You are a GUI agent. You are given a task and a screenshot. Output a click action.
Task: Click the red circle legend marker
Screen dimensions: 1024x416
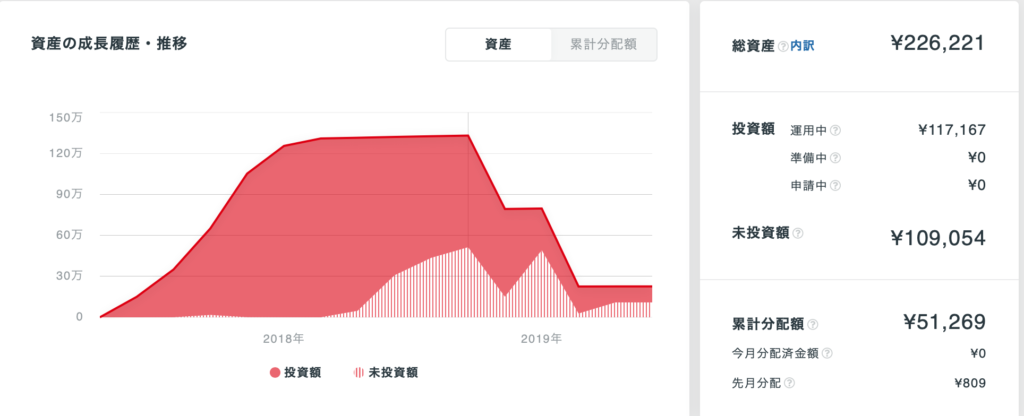[275, 373]
